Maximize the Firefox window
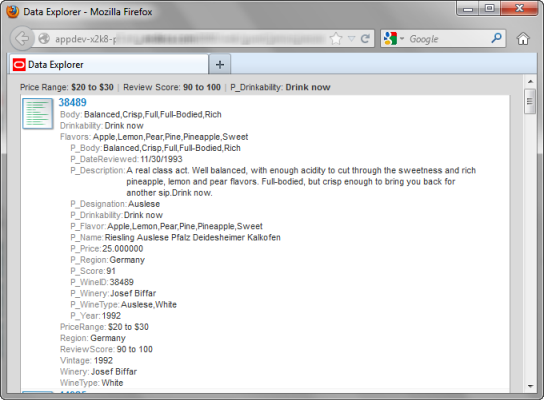This screenshot has width=544, height=400. pyautogui.click(x=490, y=9)
